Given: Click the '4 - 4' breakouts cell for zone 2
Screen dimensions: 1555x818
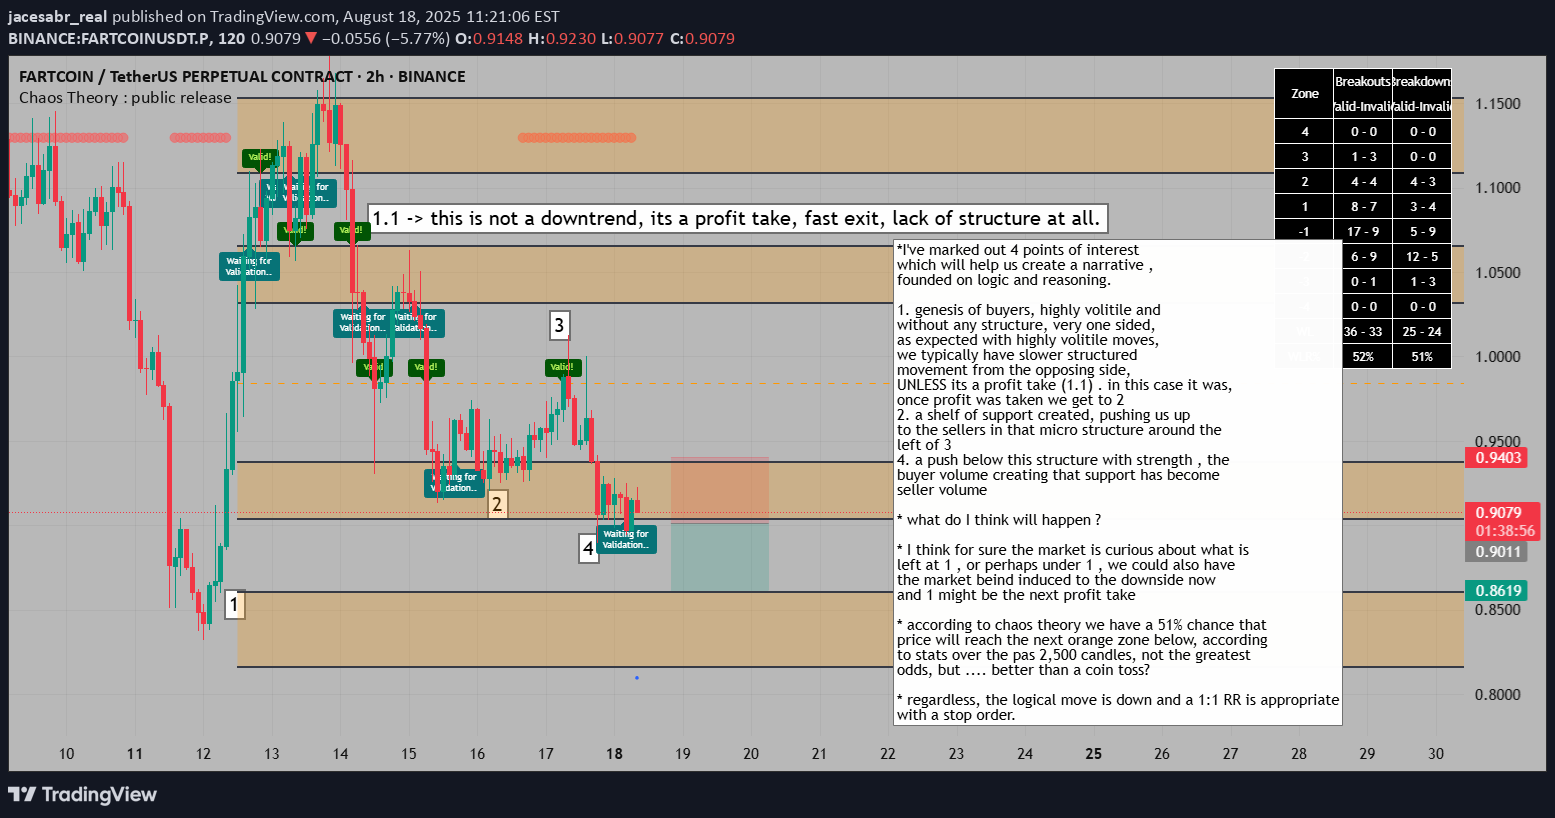Looking at the screenshot, I should pos(1363,181).
